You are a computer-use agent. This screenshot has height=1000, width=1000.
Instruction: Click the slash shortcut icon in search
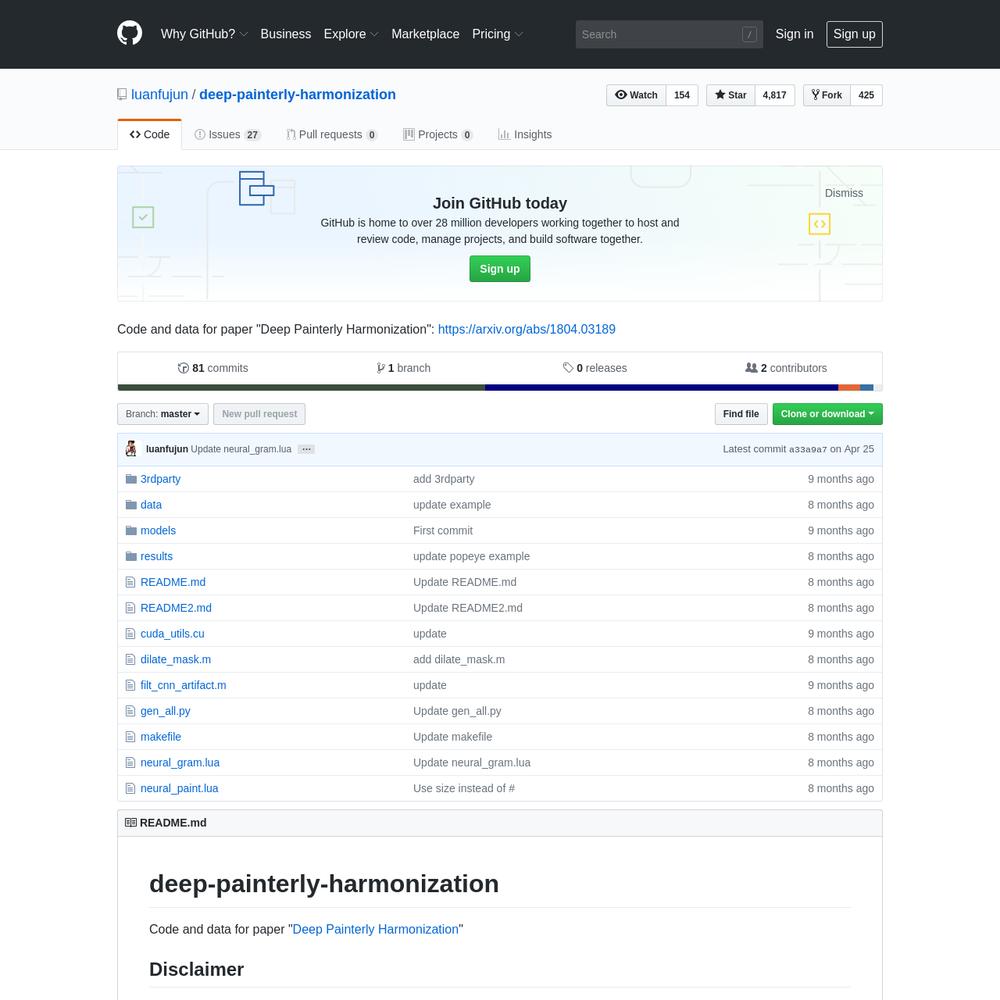coord(749,34)
